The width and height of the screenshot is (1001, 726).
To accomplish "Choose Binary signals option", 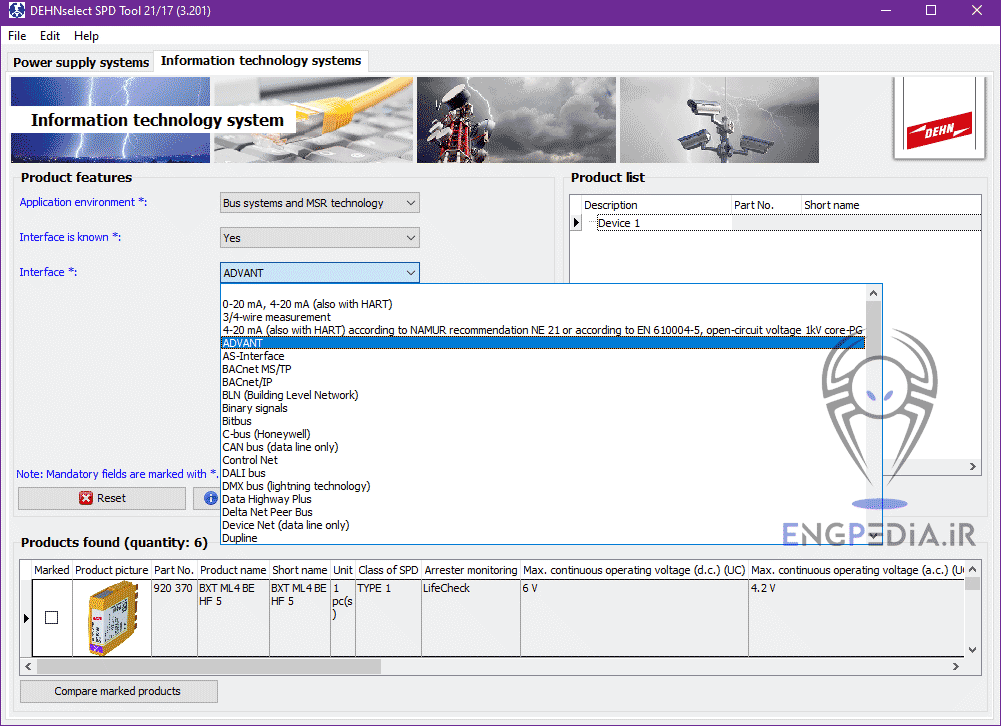I will pos(543,408).
